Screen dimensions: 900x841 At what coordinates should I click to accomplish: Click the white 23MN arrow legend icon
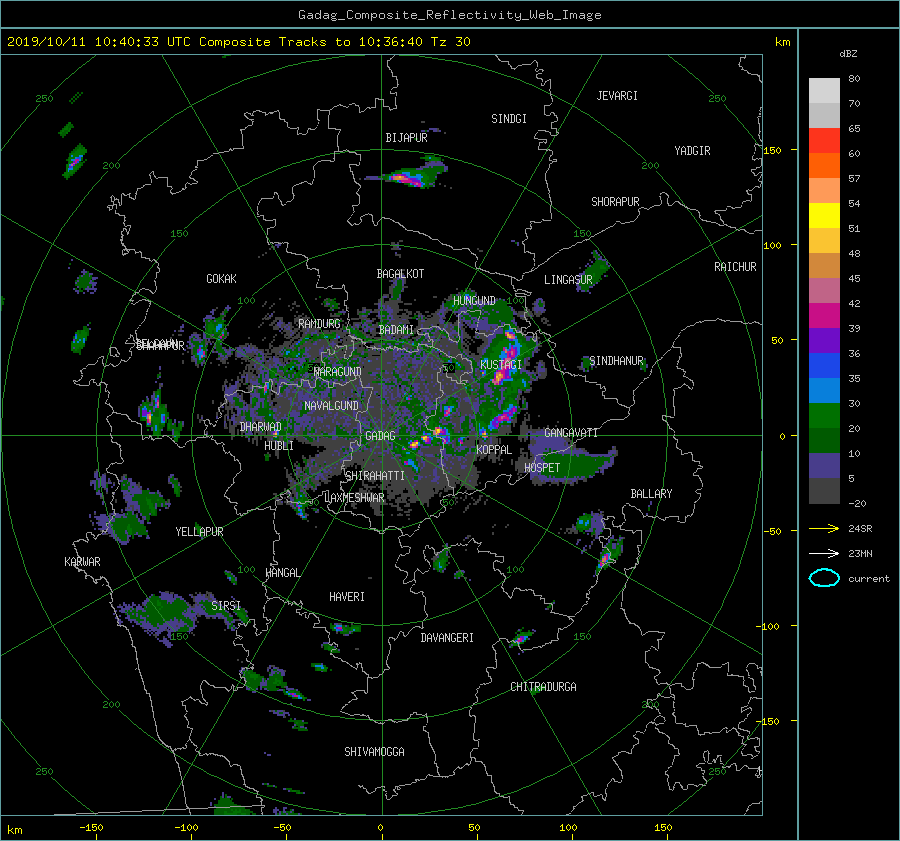pos(824,553)
